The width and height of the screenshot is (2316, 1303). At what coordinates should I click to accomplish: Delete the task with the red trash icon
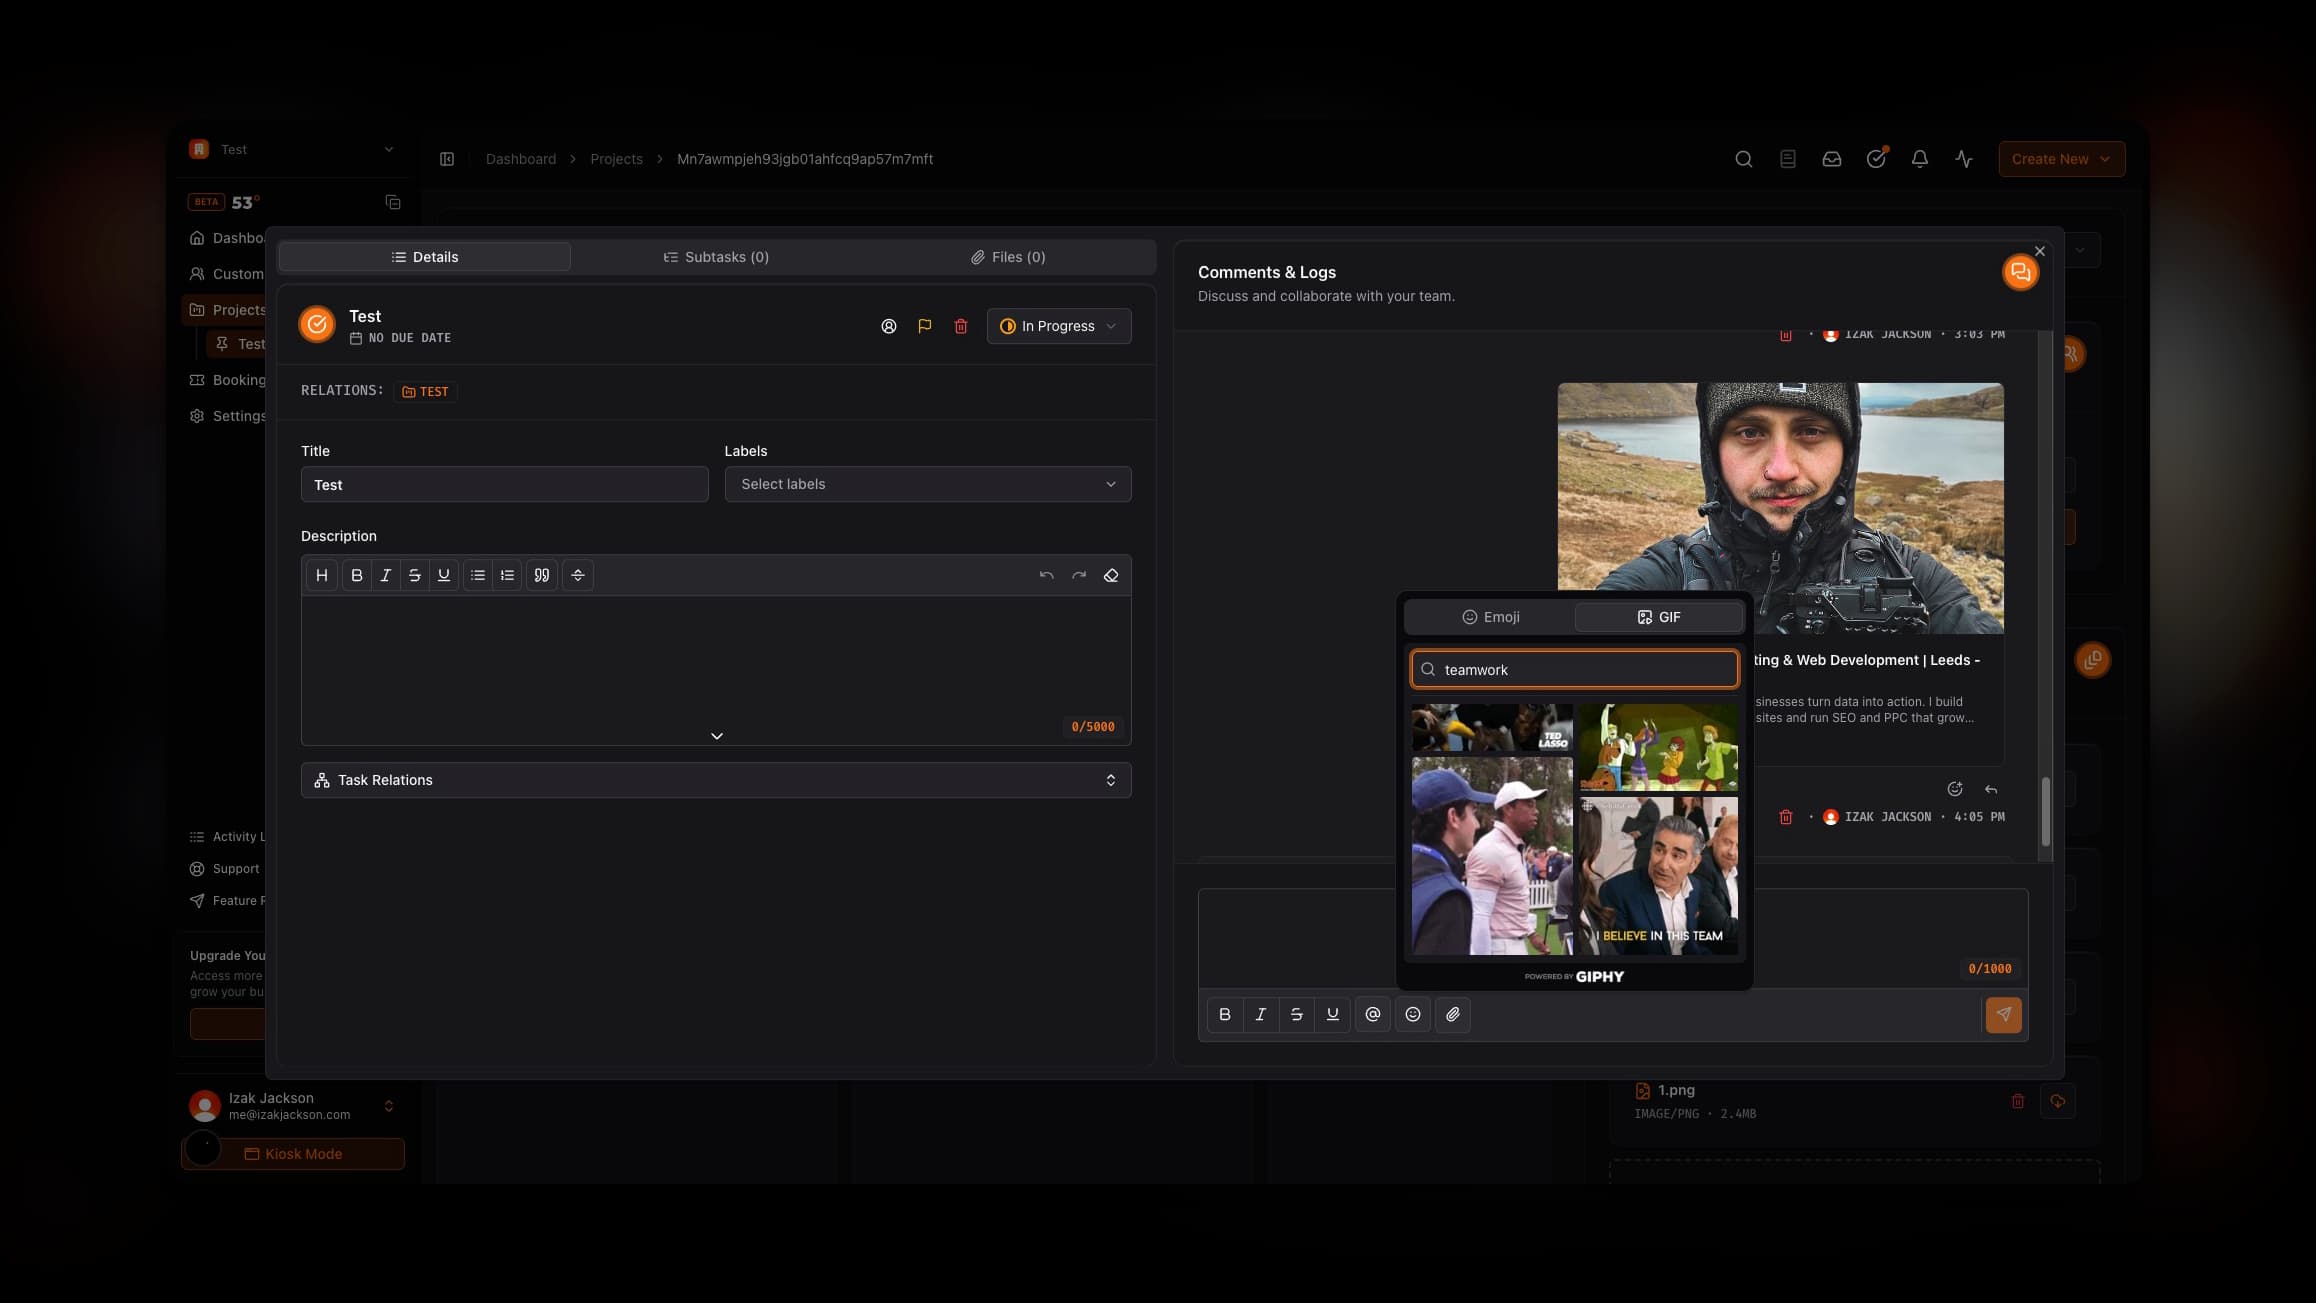(960, 326)
